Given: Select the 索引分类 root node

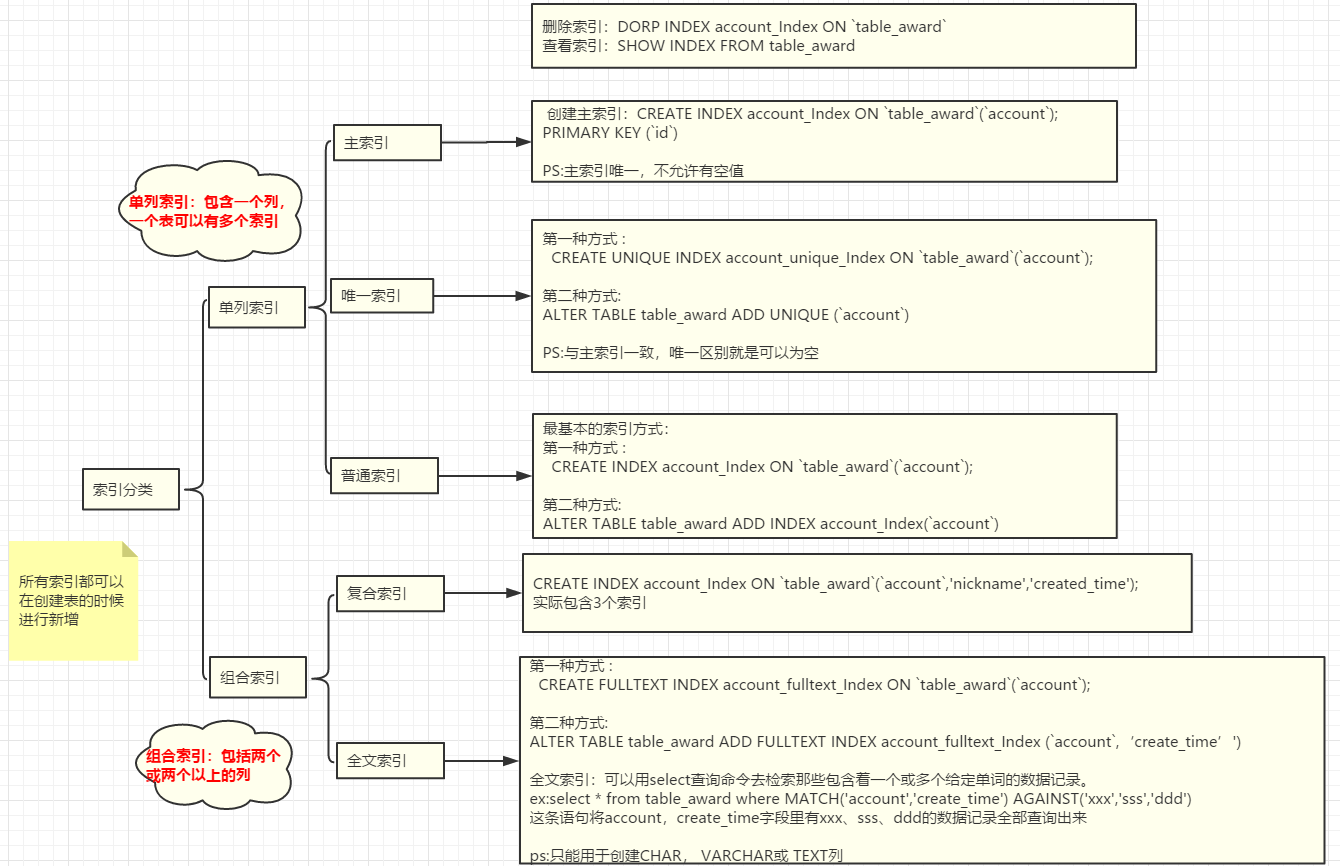Looking at the screenshot, I should click(130, 489).
